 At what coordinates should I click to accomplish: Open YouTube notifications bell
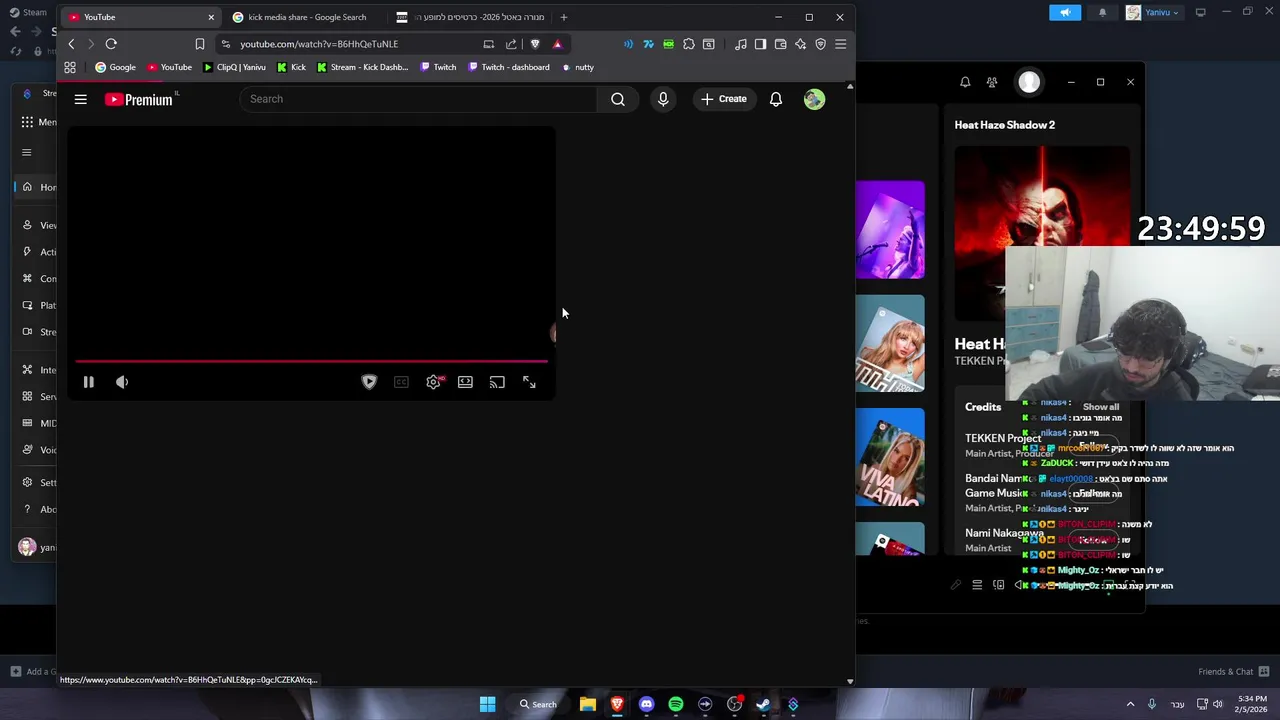point(776,99)
